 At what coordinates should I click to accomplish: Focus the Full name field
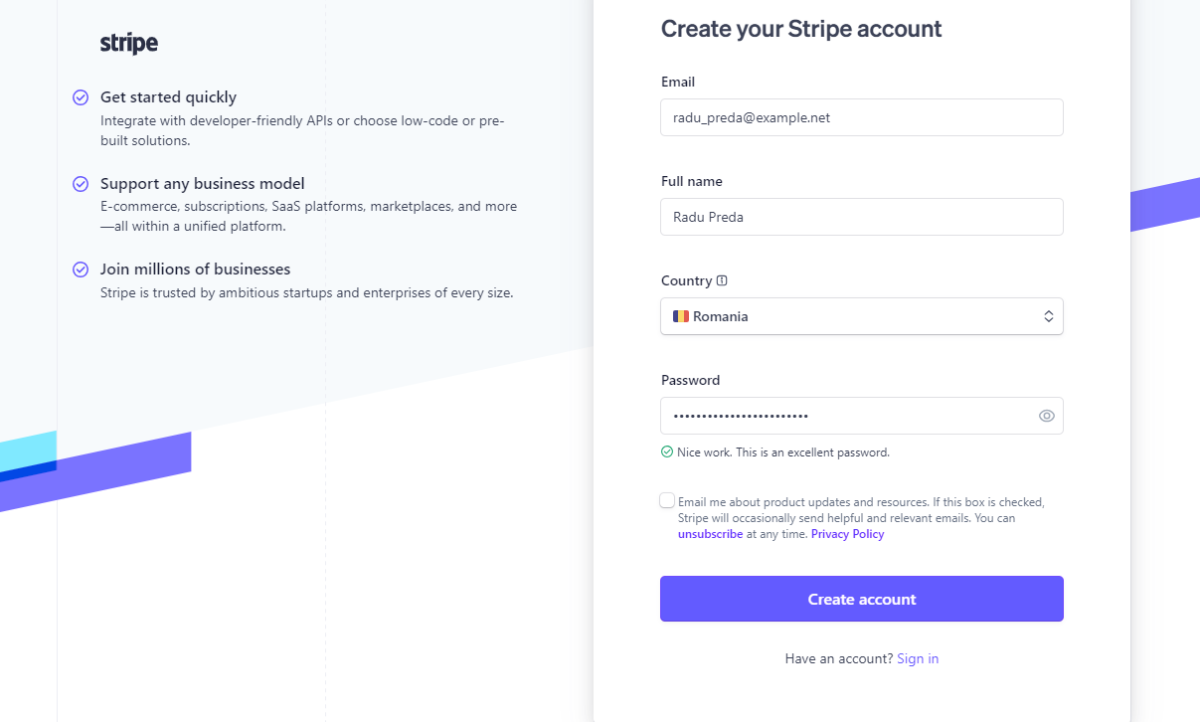click(862, 217)
